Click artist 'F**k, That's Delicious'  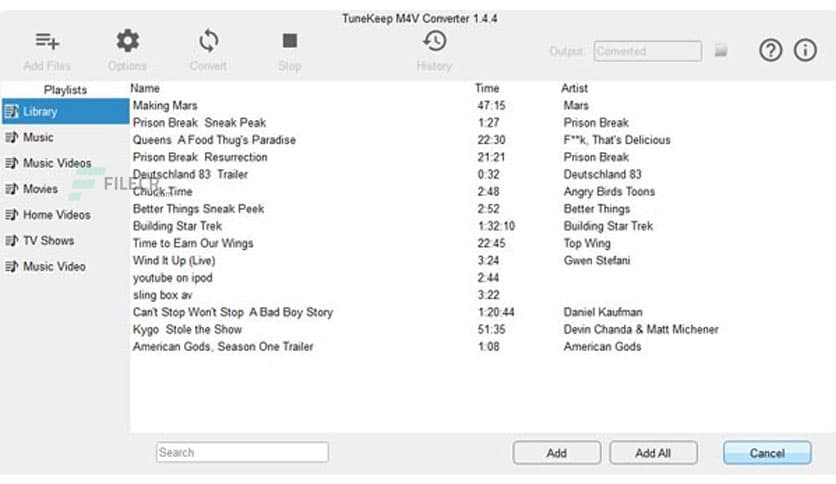(617, 140)
